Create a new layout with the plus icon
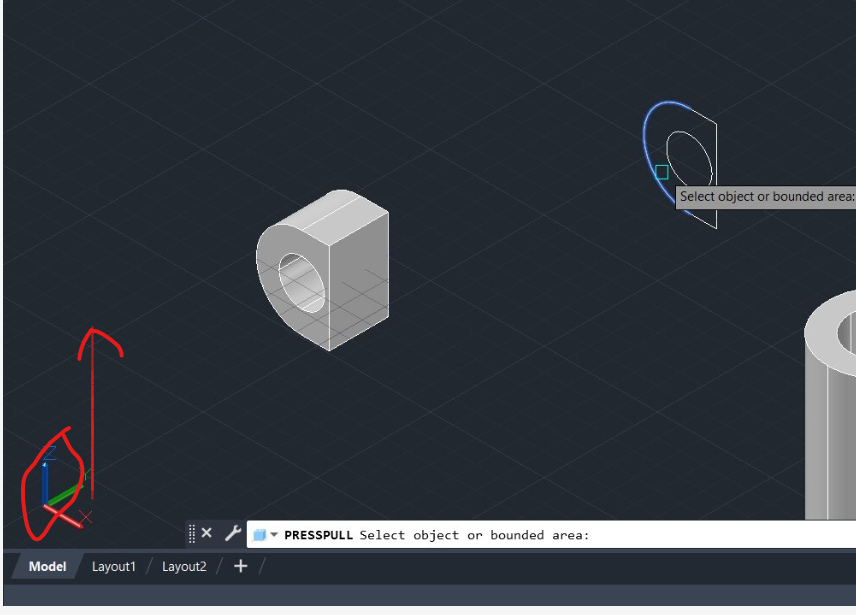 coord(240,566)
